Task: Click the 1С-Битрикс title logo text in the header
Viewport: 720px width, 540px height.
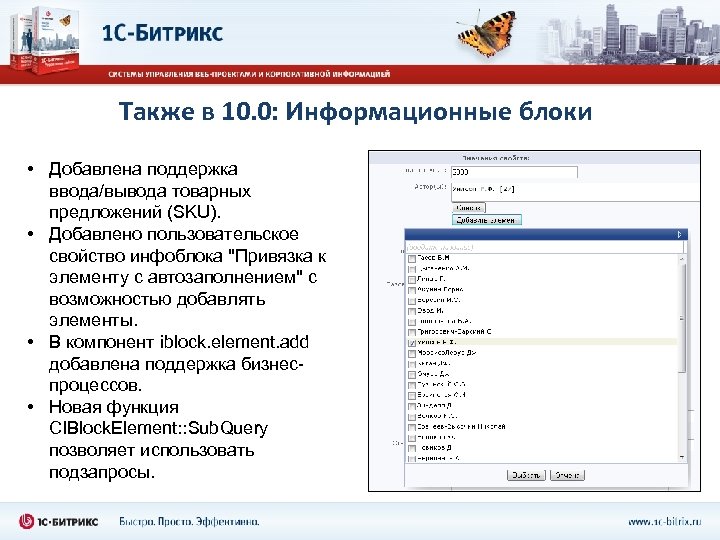Action: (x=162, y=33)
